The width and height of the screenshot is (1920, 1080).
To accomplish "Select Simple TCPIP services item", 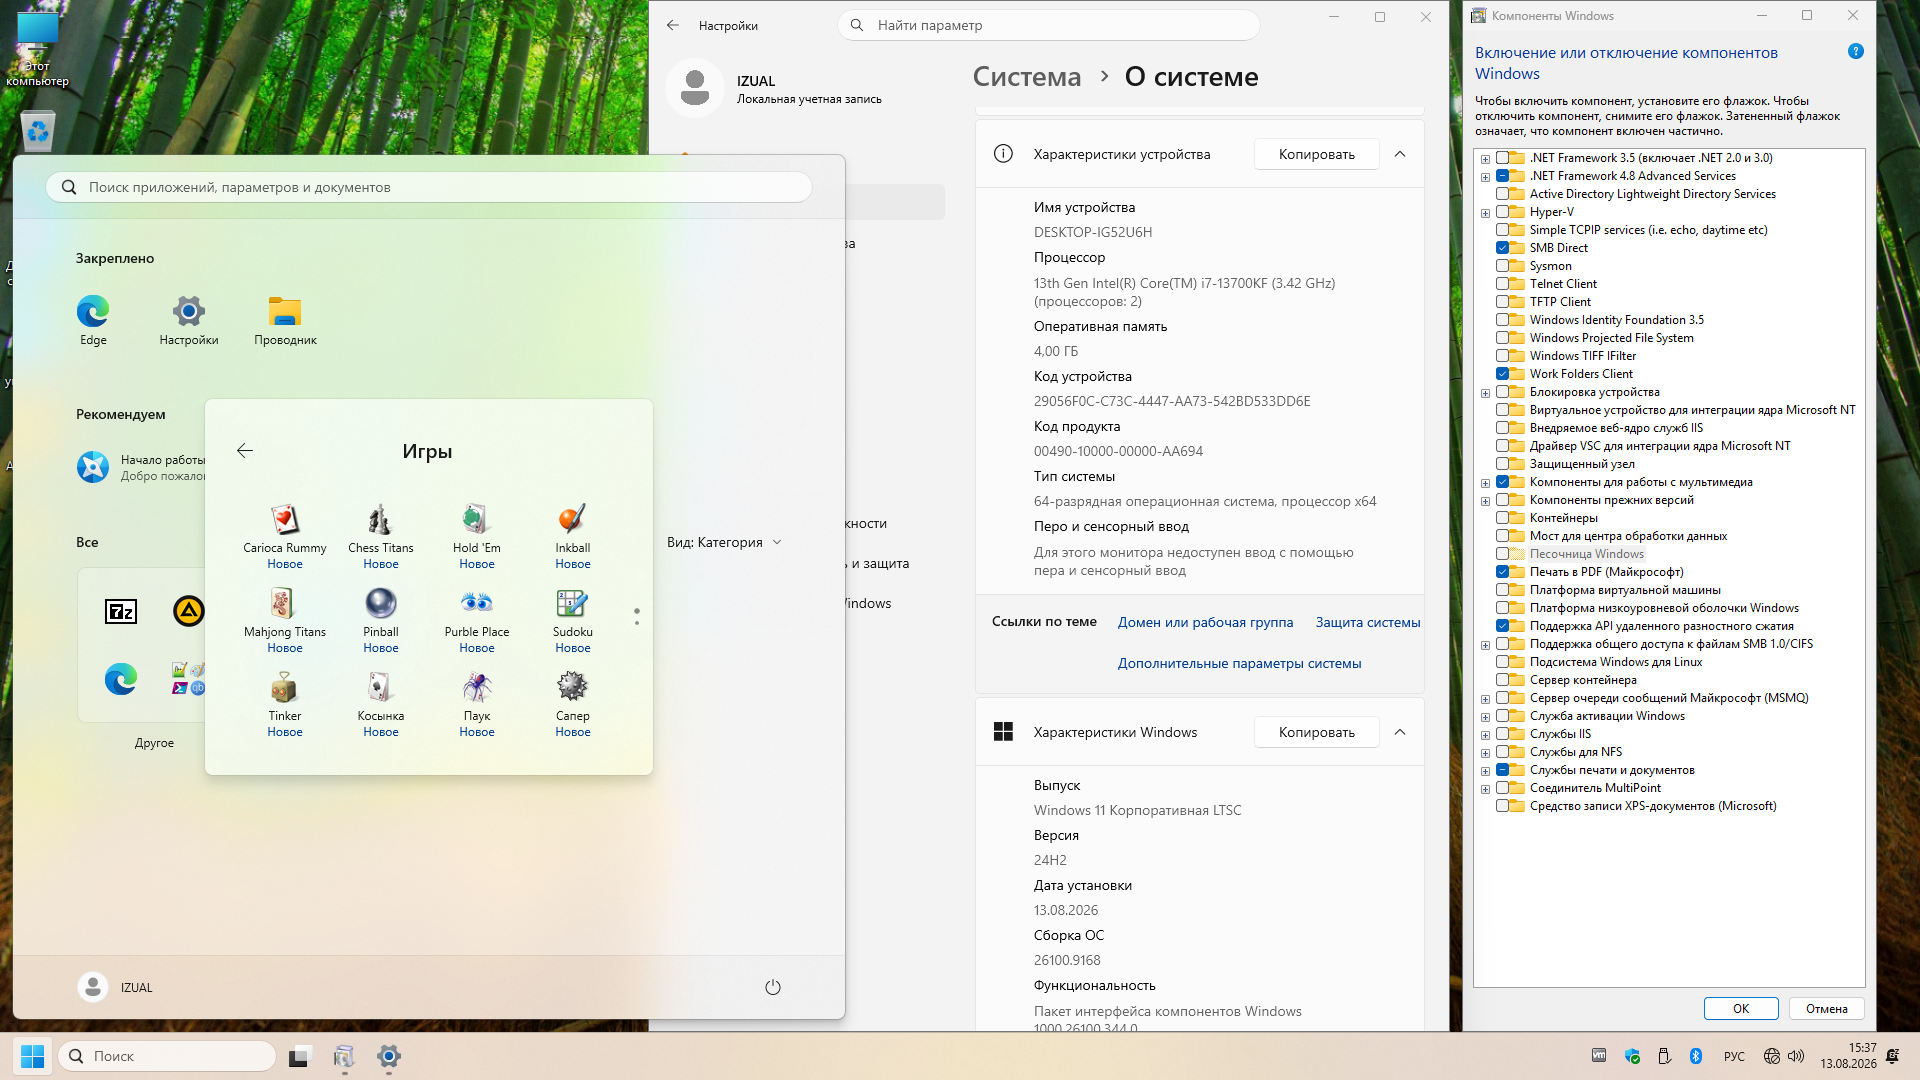I will click(1649, 230).
